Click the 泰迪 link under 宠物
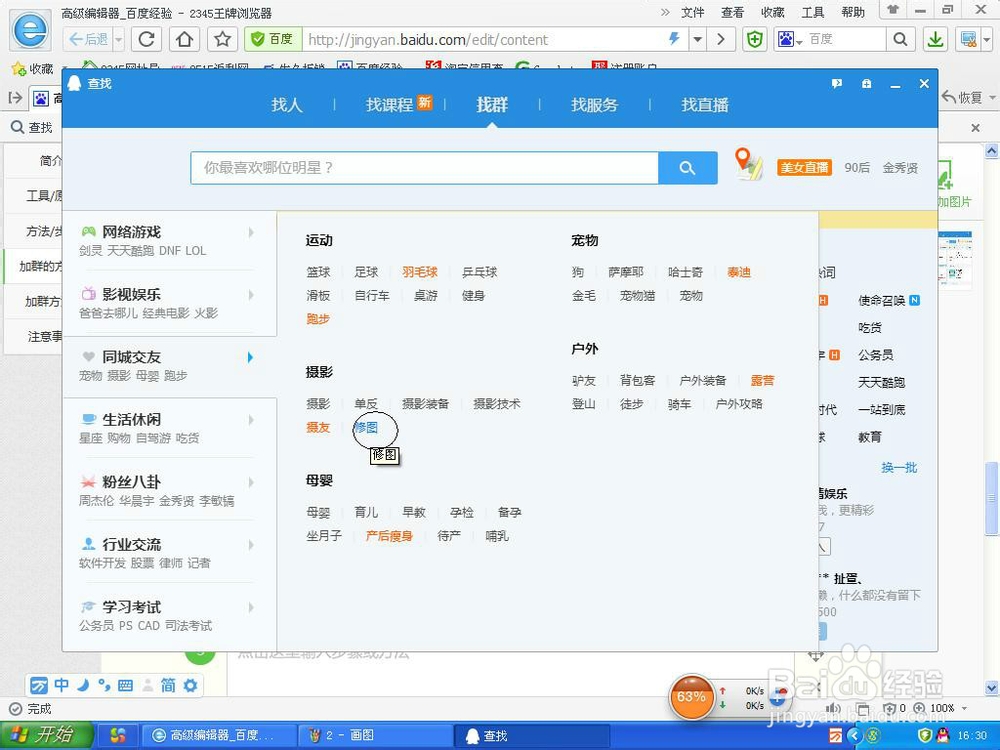Image resolution: width=1000 pixels, height=750 pixels. click(x=739, y=272)
